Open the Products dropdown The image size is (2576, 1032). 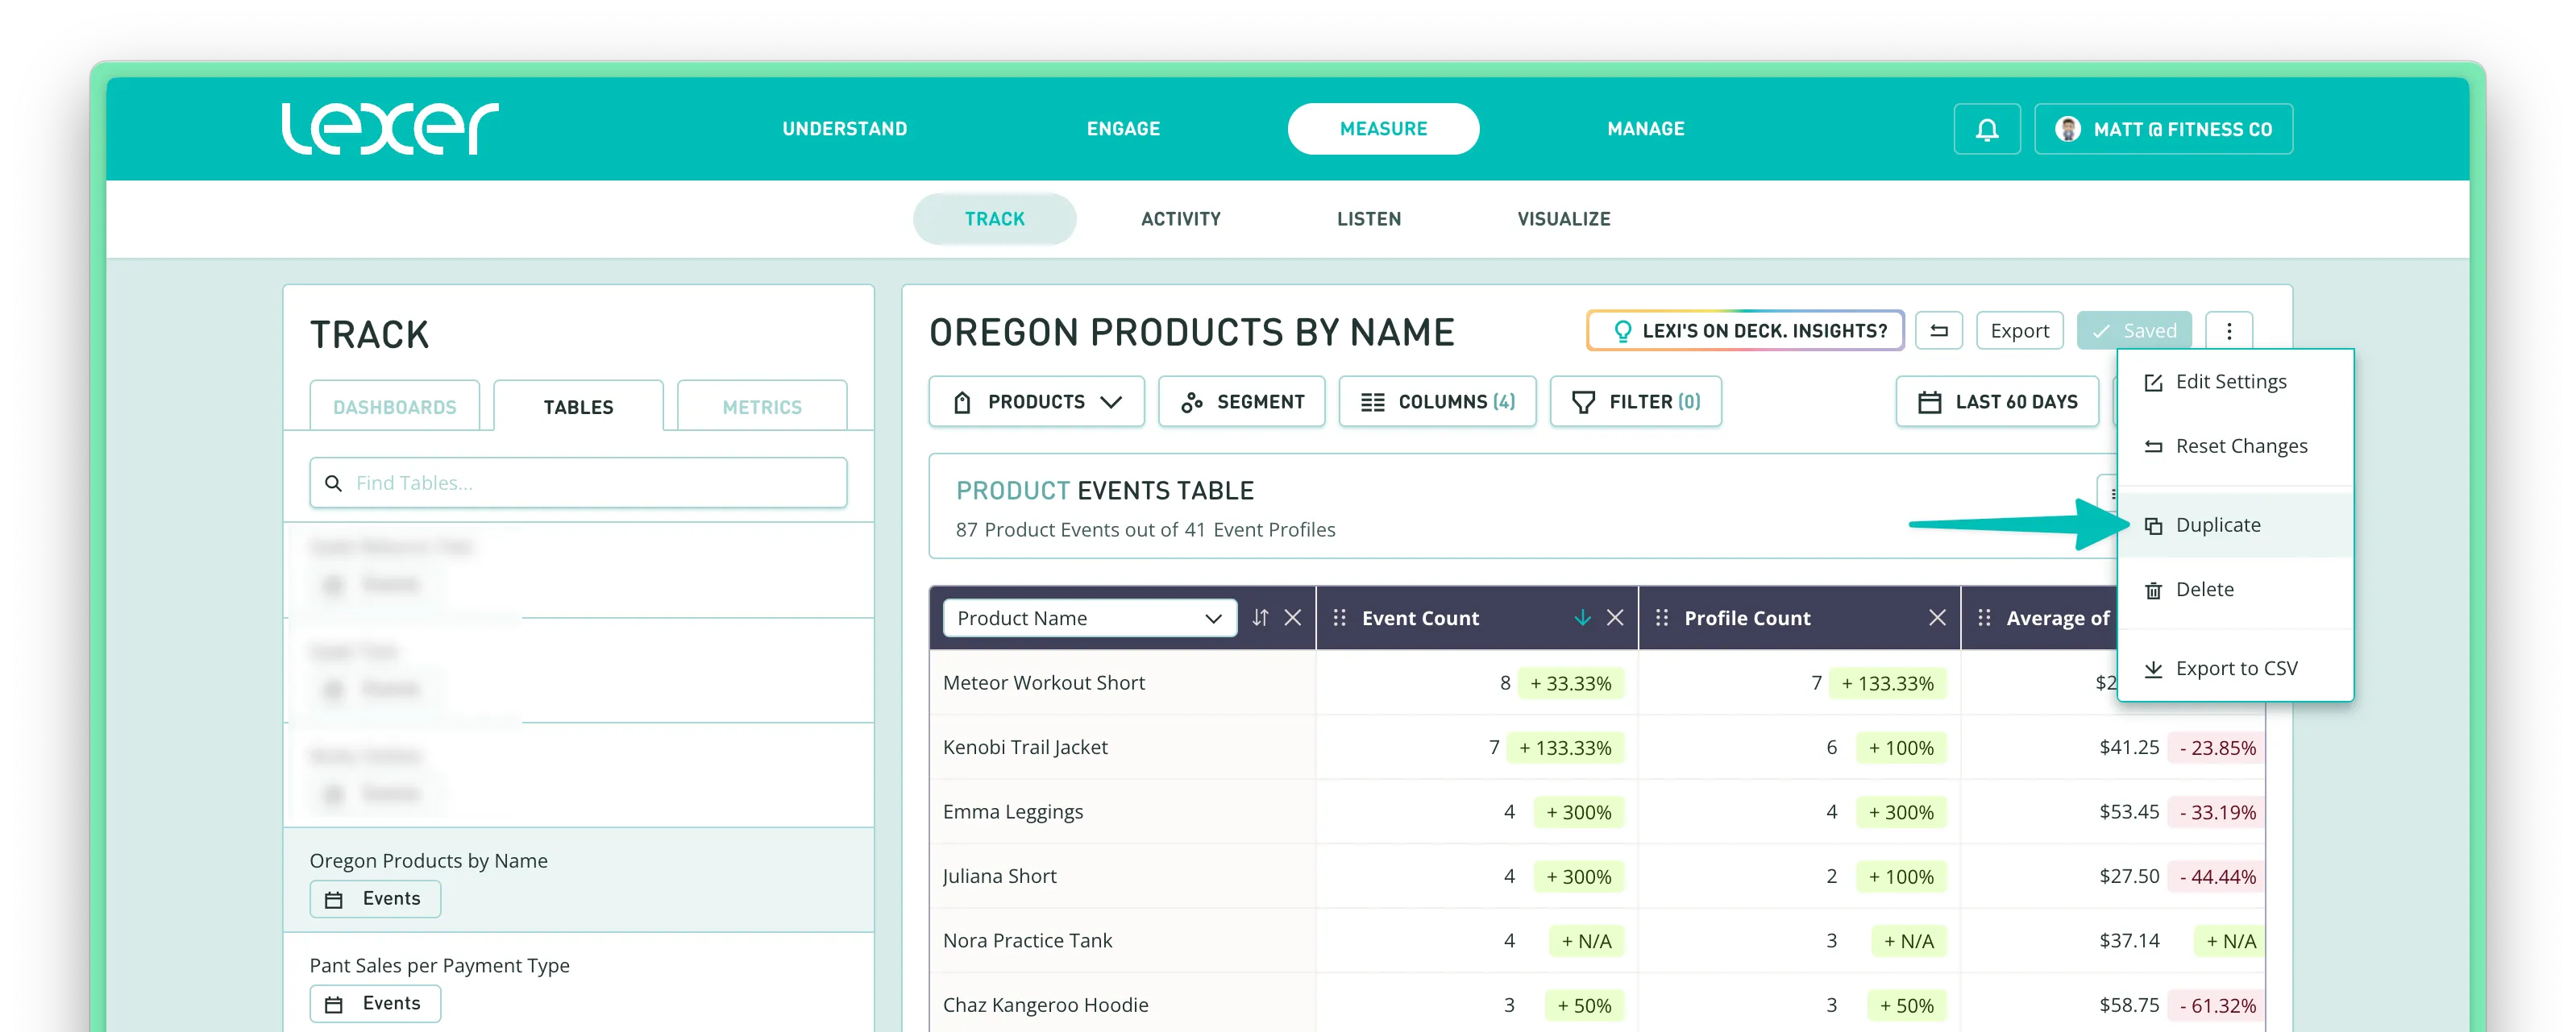(x=1036, y=402)
